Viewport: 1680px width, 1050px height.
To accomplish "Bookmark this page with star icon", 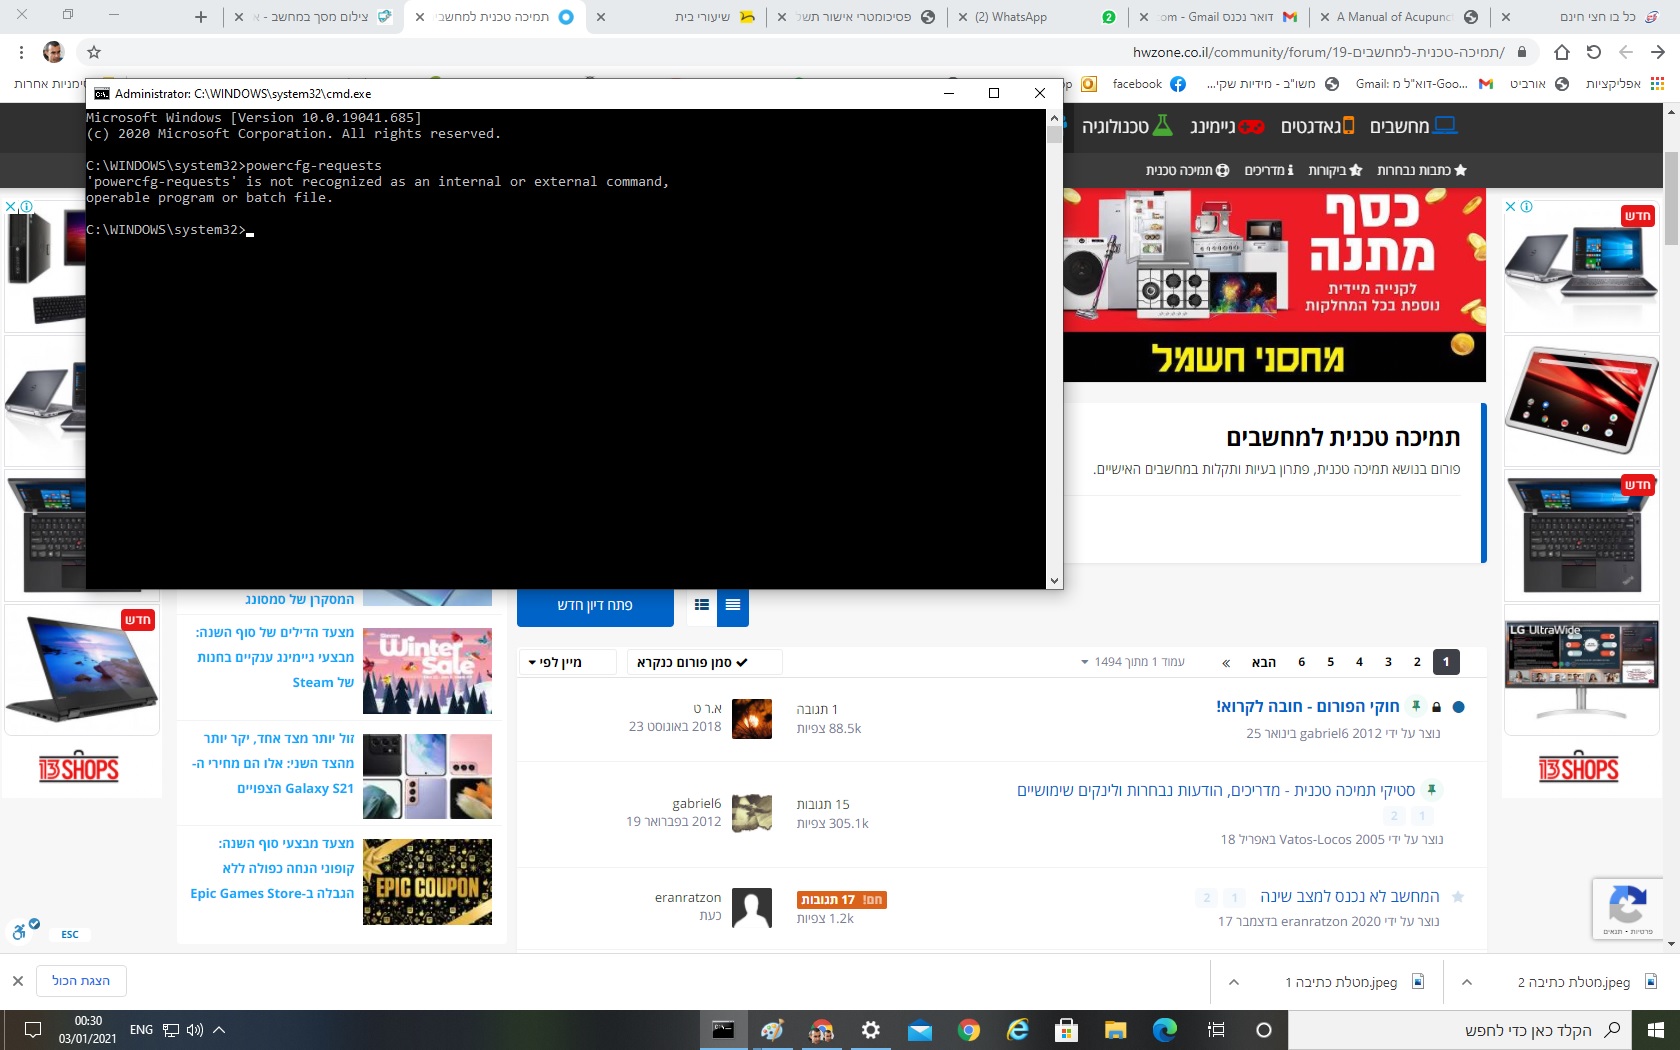I will click(94, 52).
